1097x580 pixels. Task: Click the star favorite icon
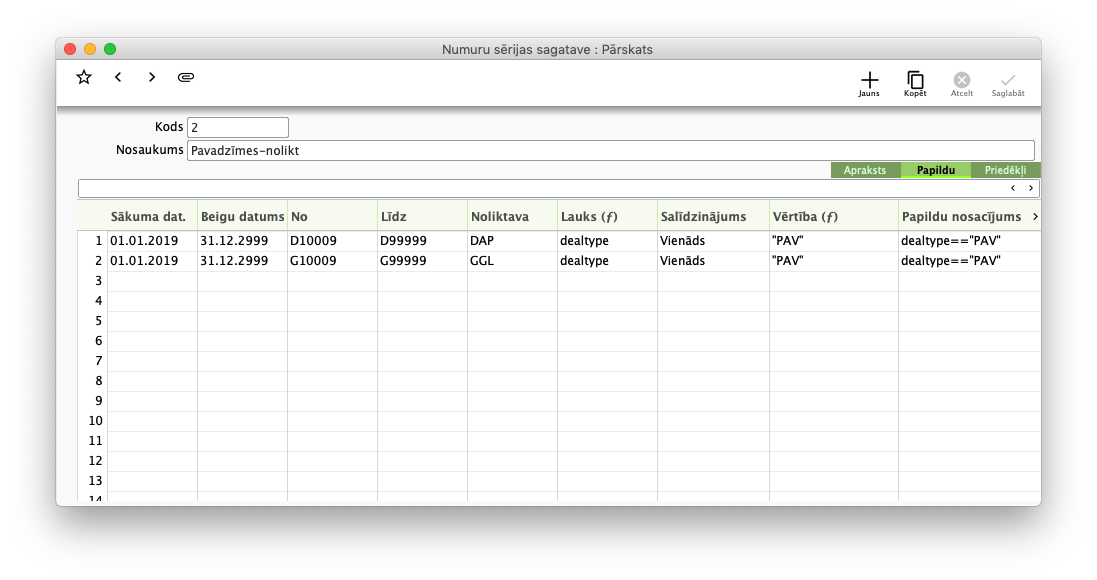[x=84, y=77]
